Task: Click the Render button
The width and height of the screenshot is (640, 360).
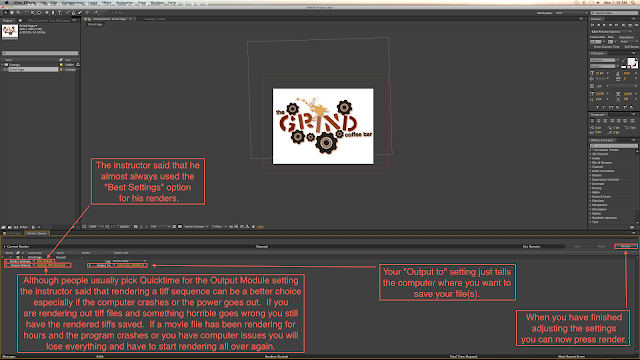Action: (626, 246)
